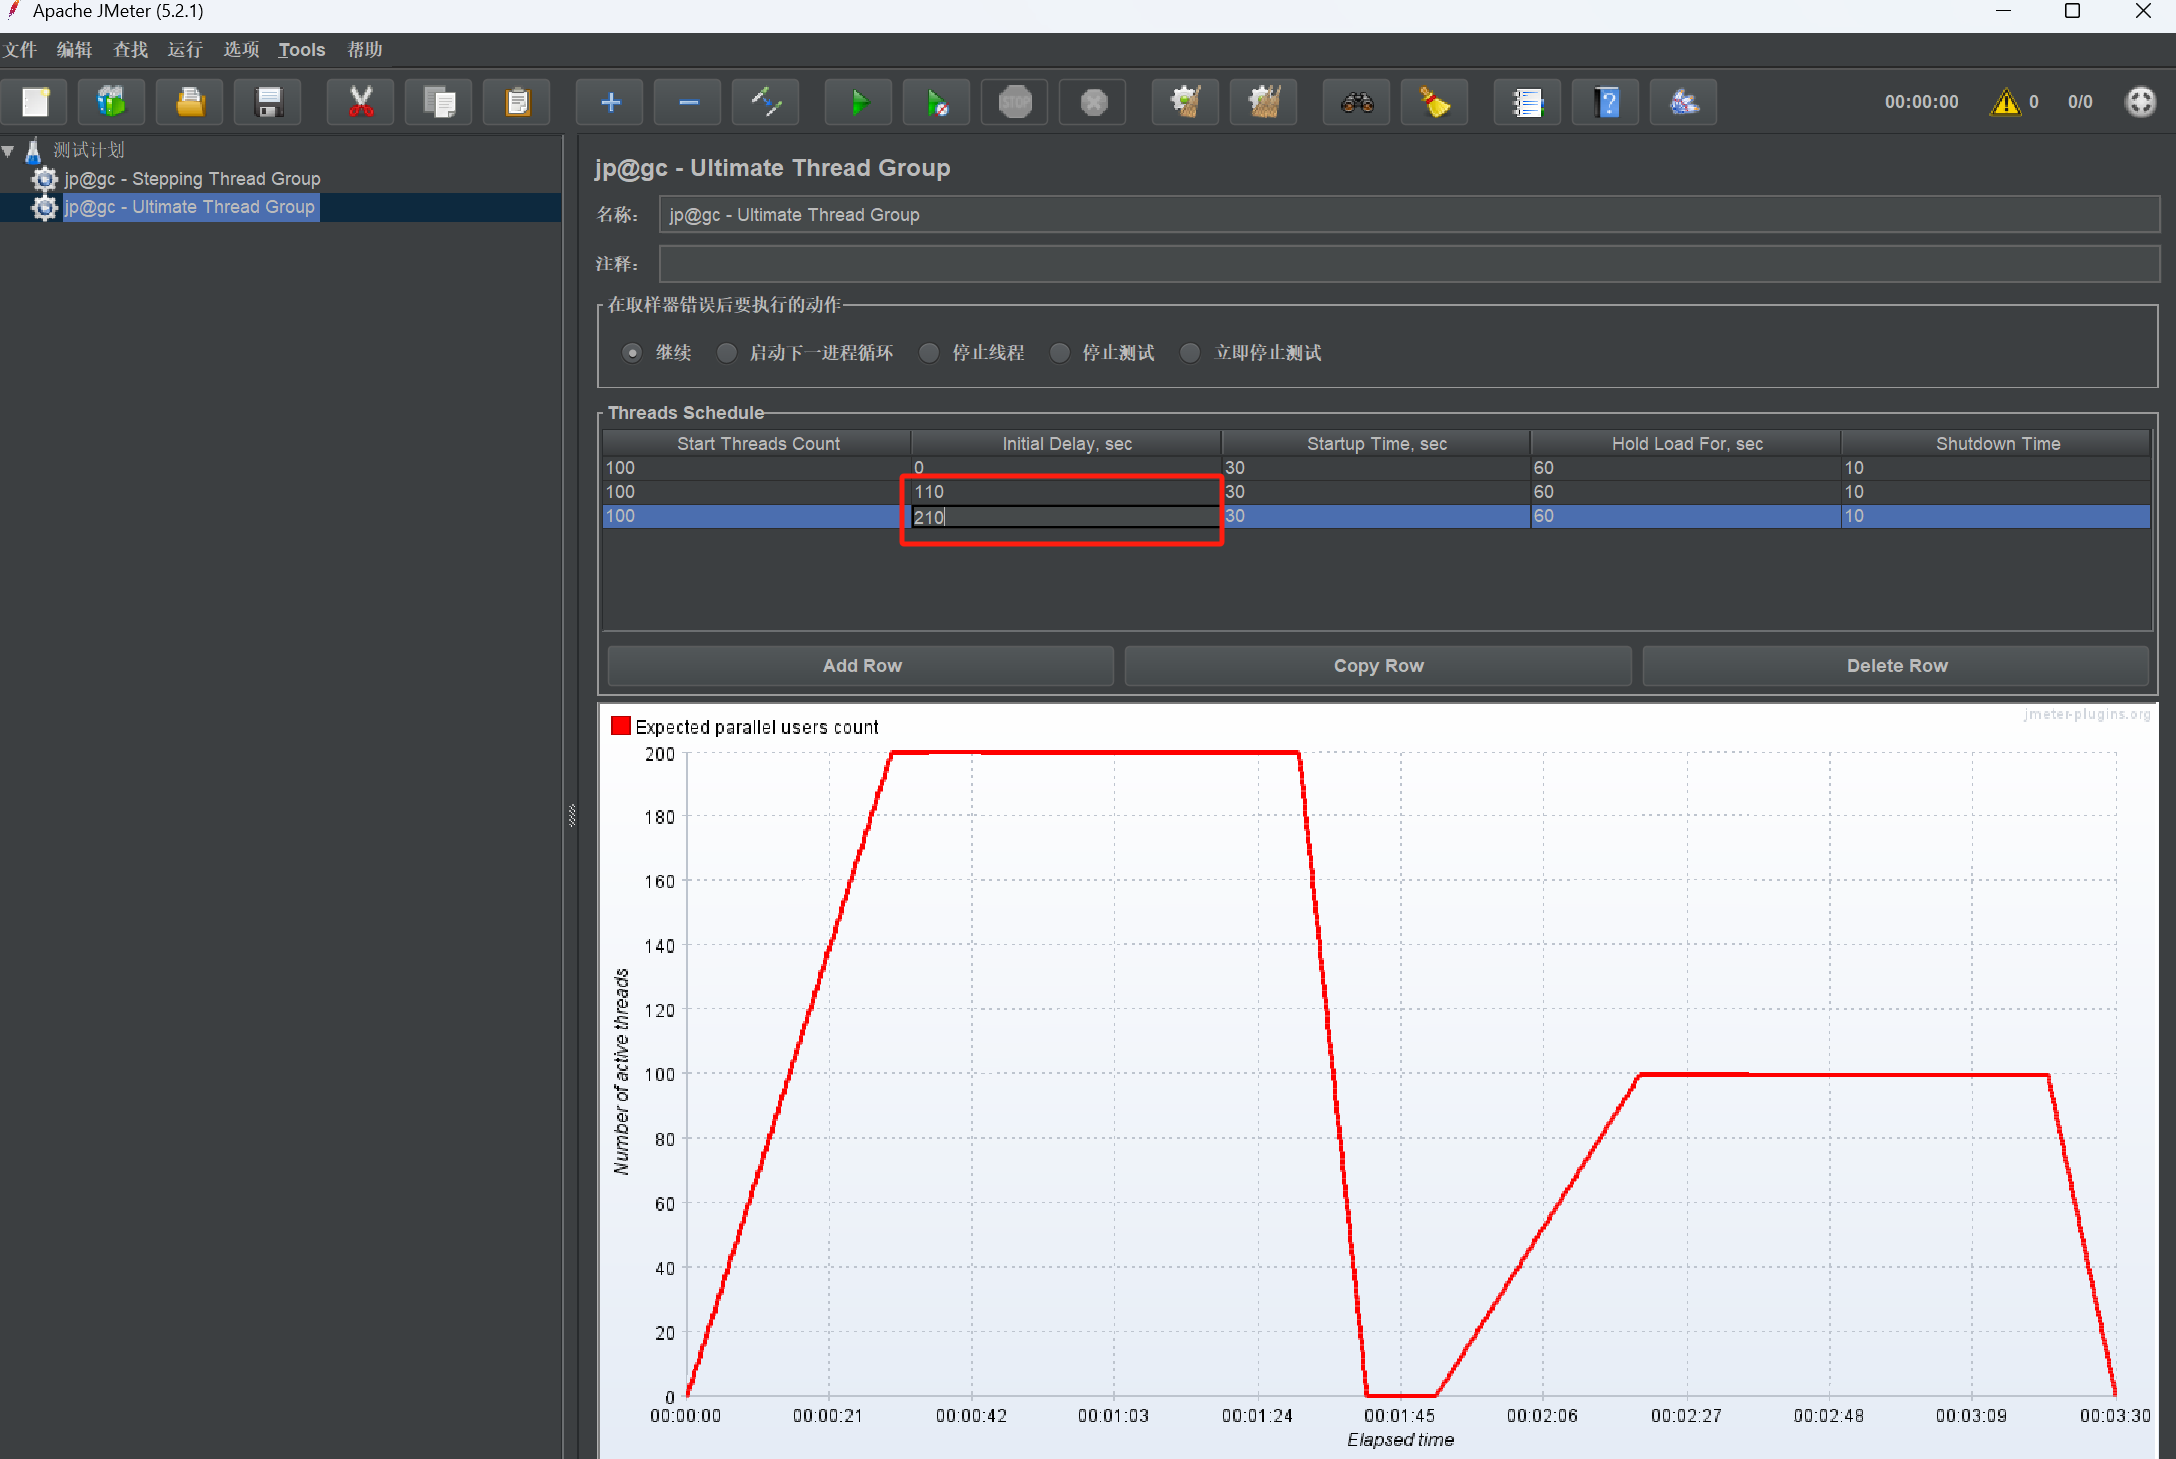Click the Toggle (pencil slash) toolbar icon
2176x1459 pixels.
coord(766,102)
